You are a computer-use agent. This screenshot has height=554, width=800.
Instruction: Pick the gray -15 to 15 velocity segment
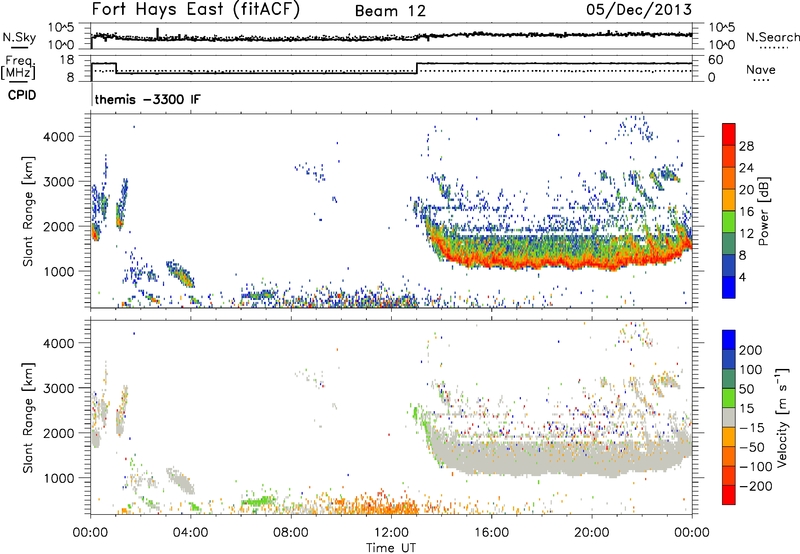click(729, 417)
